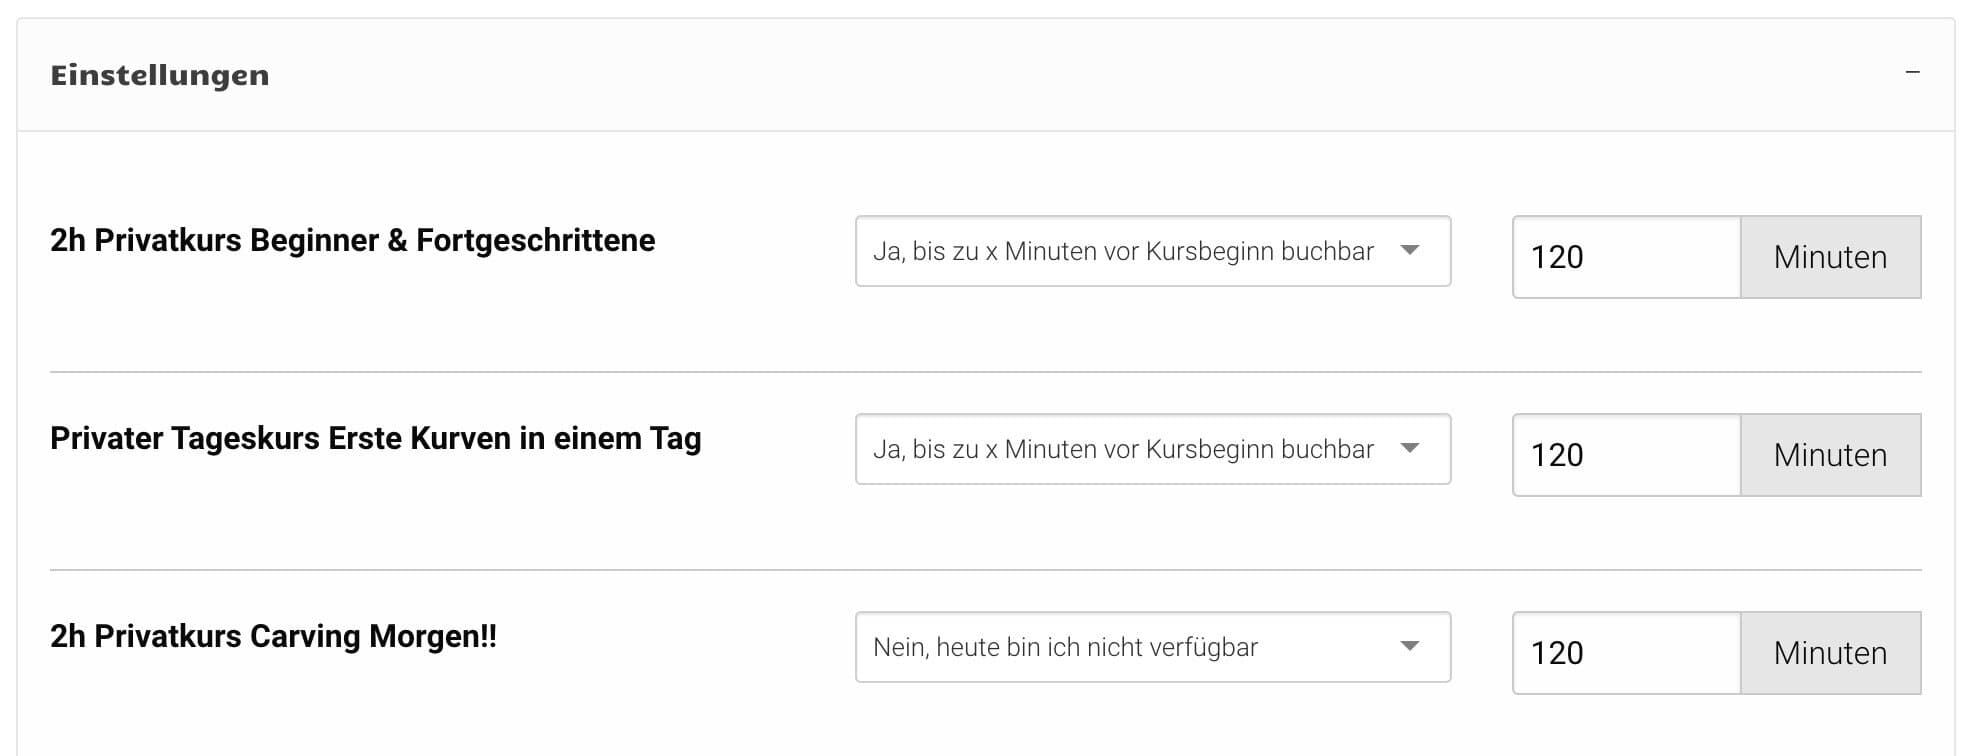Focus minutes field for 2h Privatkurs Beginner
Image resolution: width=1970 pixels, height=756 pixels.
pyautogui.click(x=1625, y=257)
